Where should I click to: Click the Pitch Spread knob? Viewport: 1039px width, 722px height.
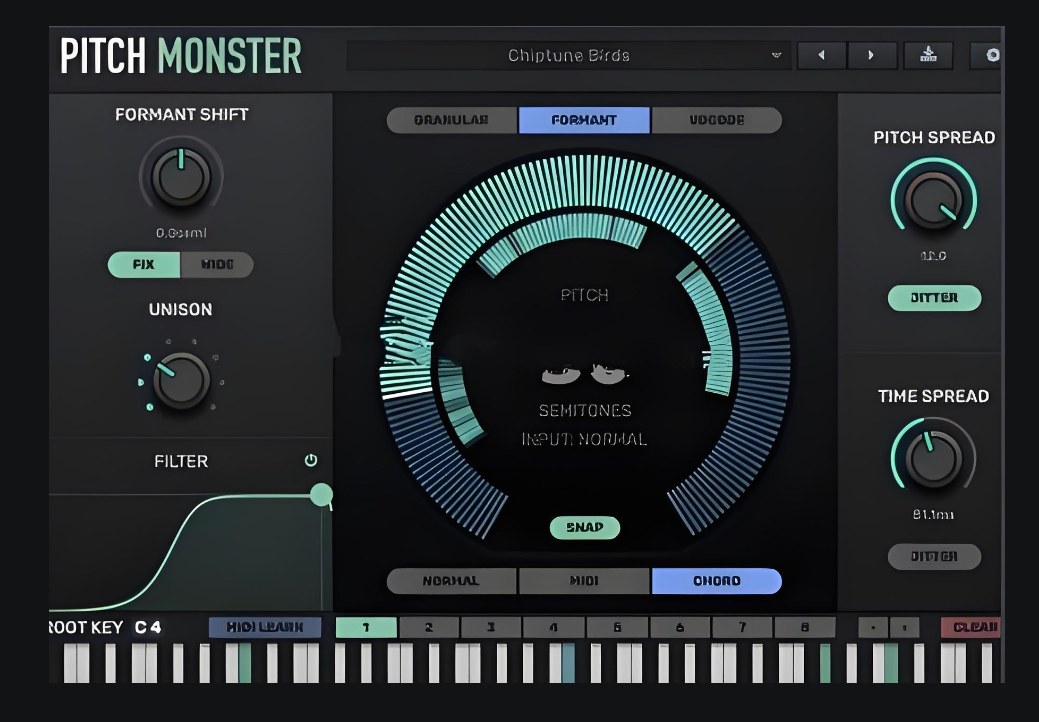point(934,199)
